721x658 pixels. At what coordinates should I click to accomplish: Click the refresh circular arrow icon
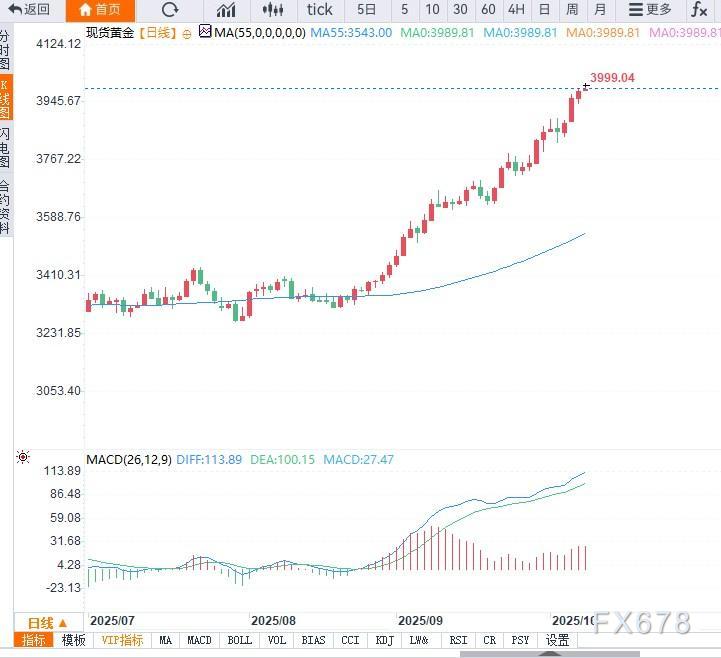coord(170,10)
